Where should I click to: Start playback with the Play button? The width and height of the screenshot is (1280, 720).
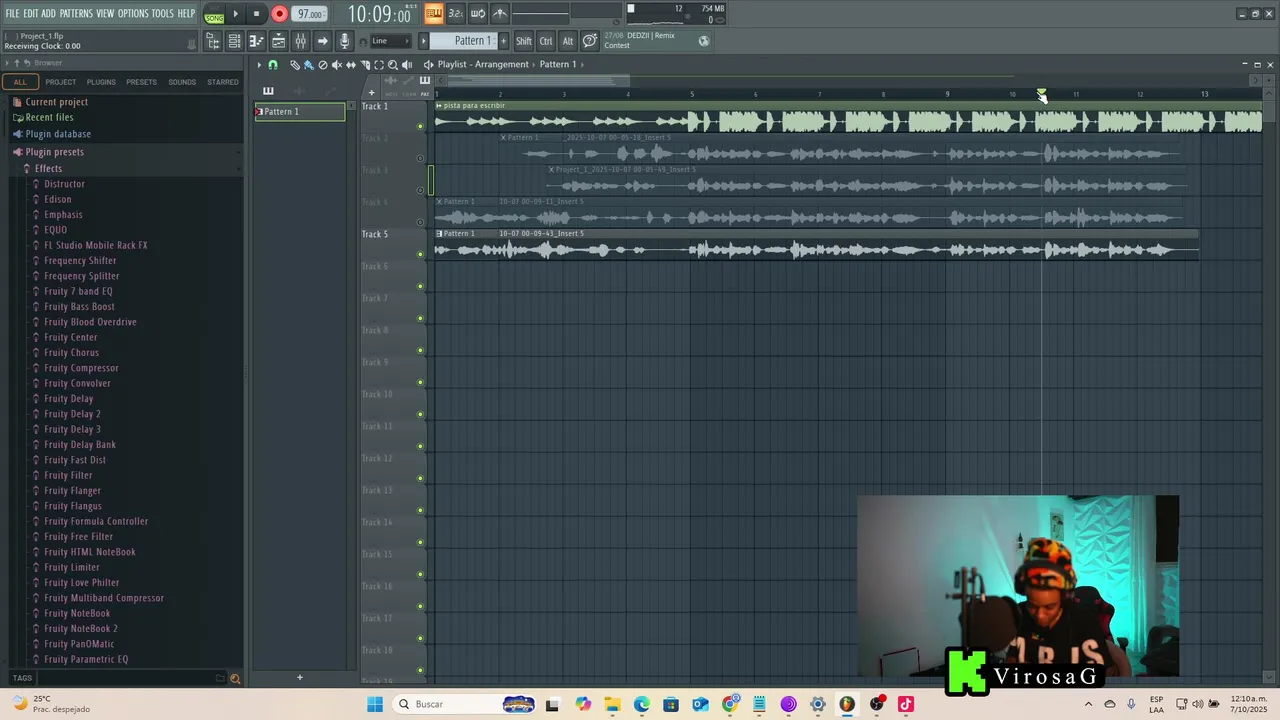[236, 14]
